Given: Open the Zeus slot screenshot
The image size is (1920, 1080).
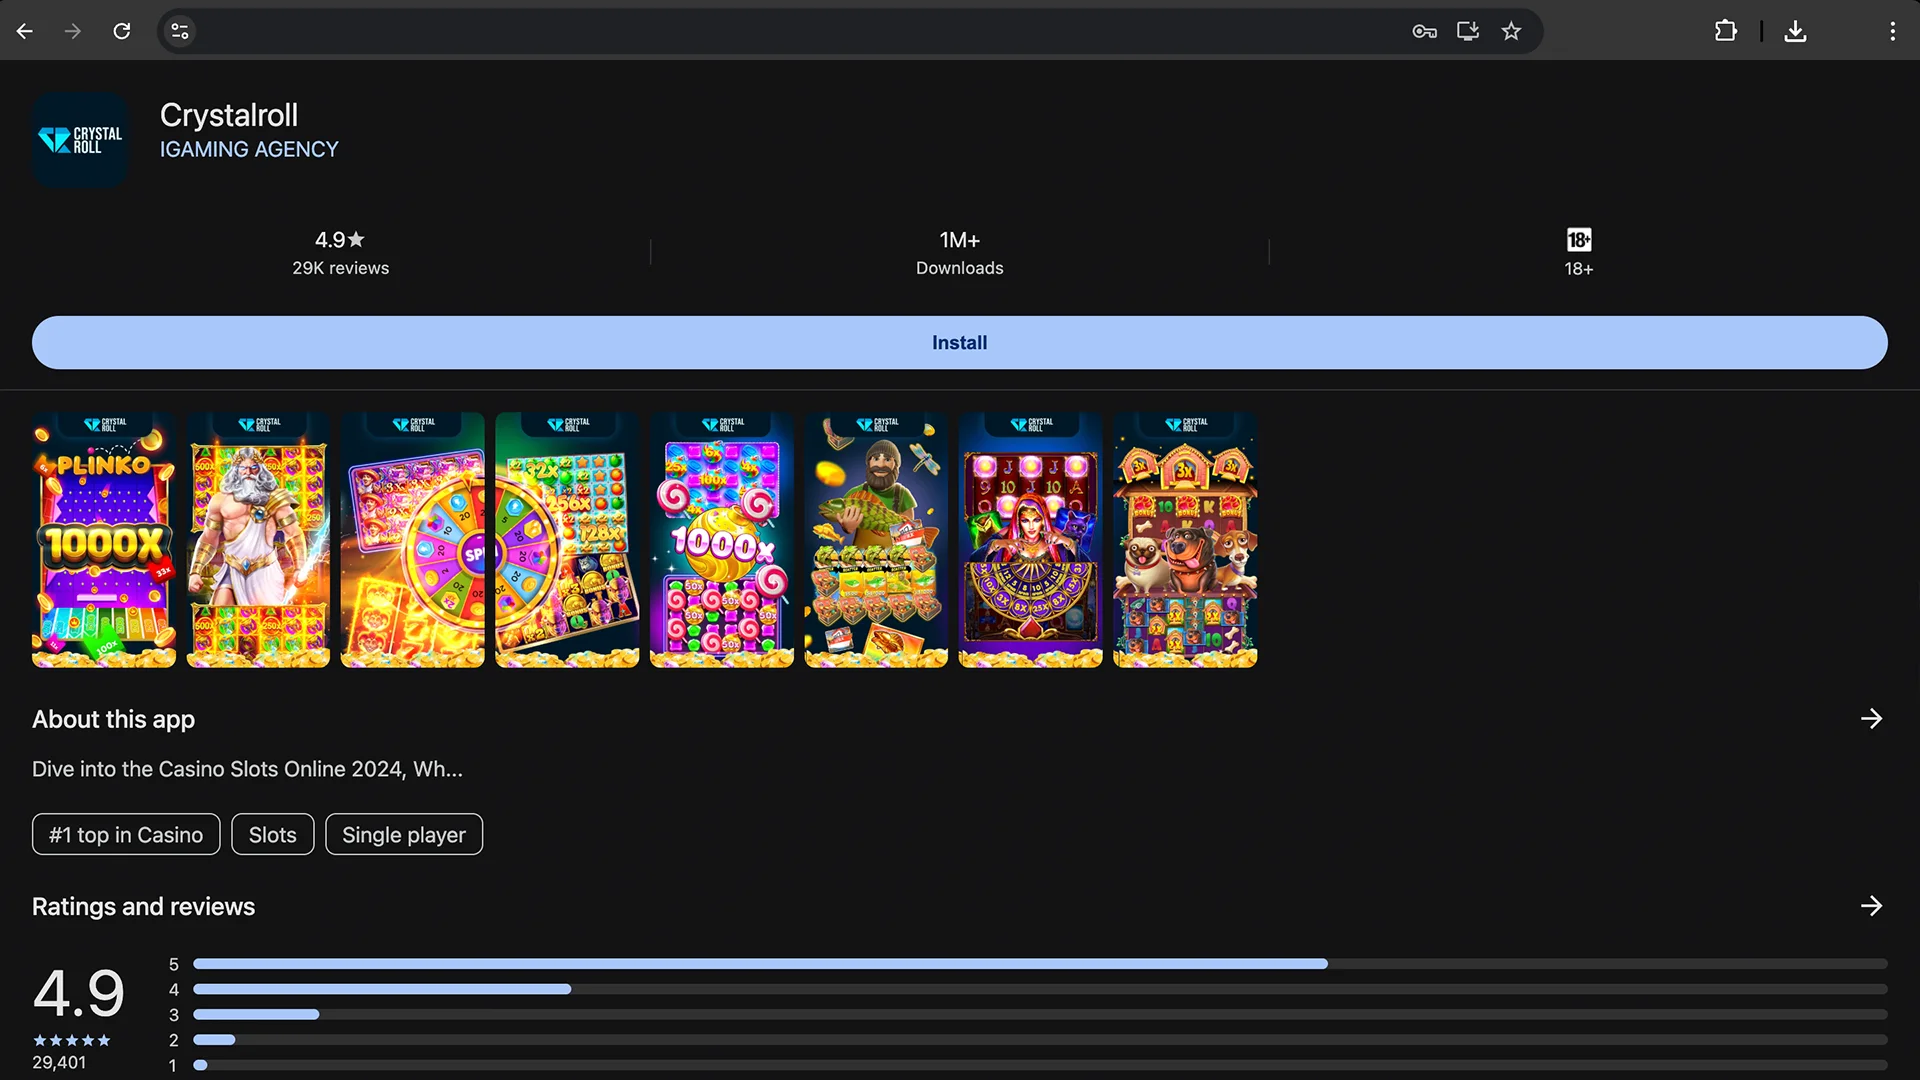Looking at the screenshot, I should tap(258, 540).
